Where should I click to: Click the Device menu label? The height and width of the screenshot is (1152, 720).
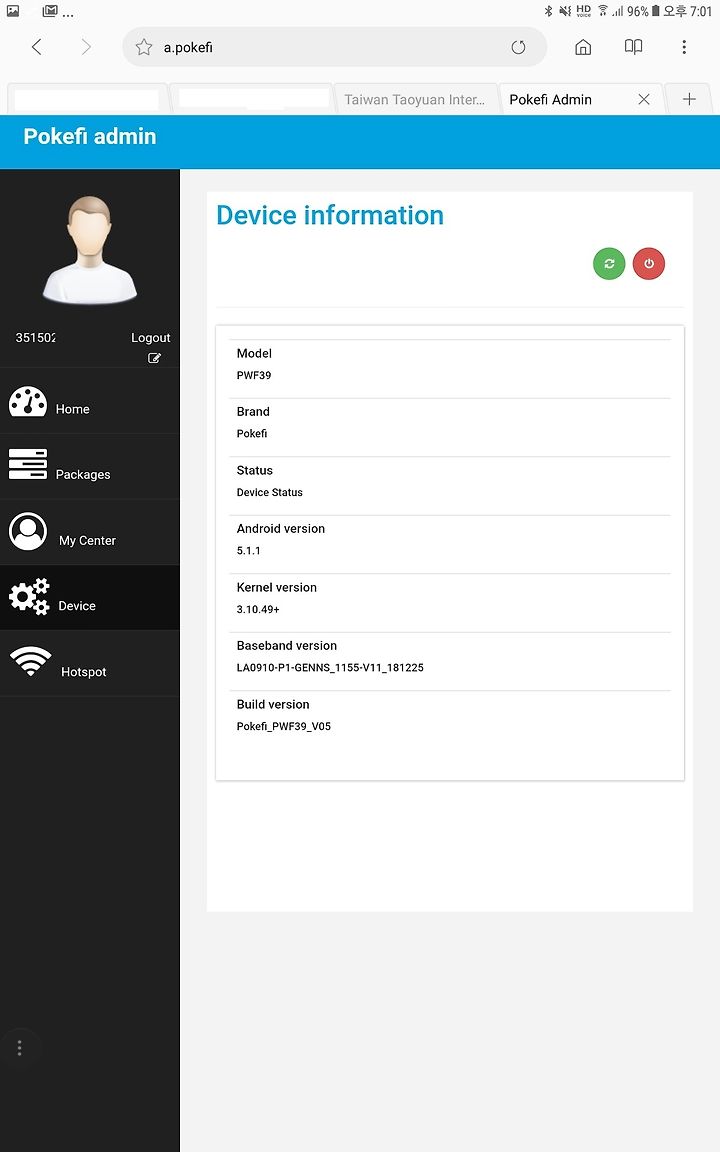coord(77,605)
